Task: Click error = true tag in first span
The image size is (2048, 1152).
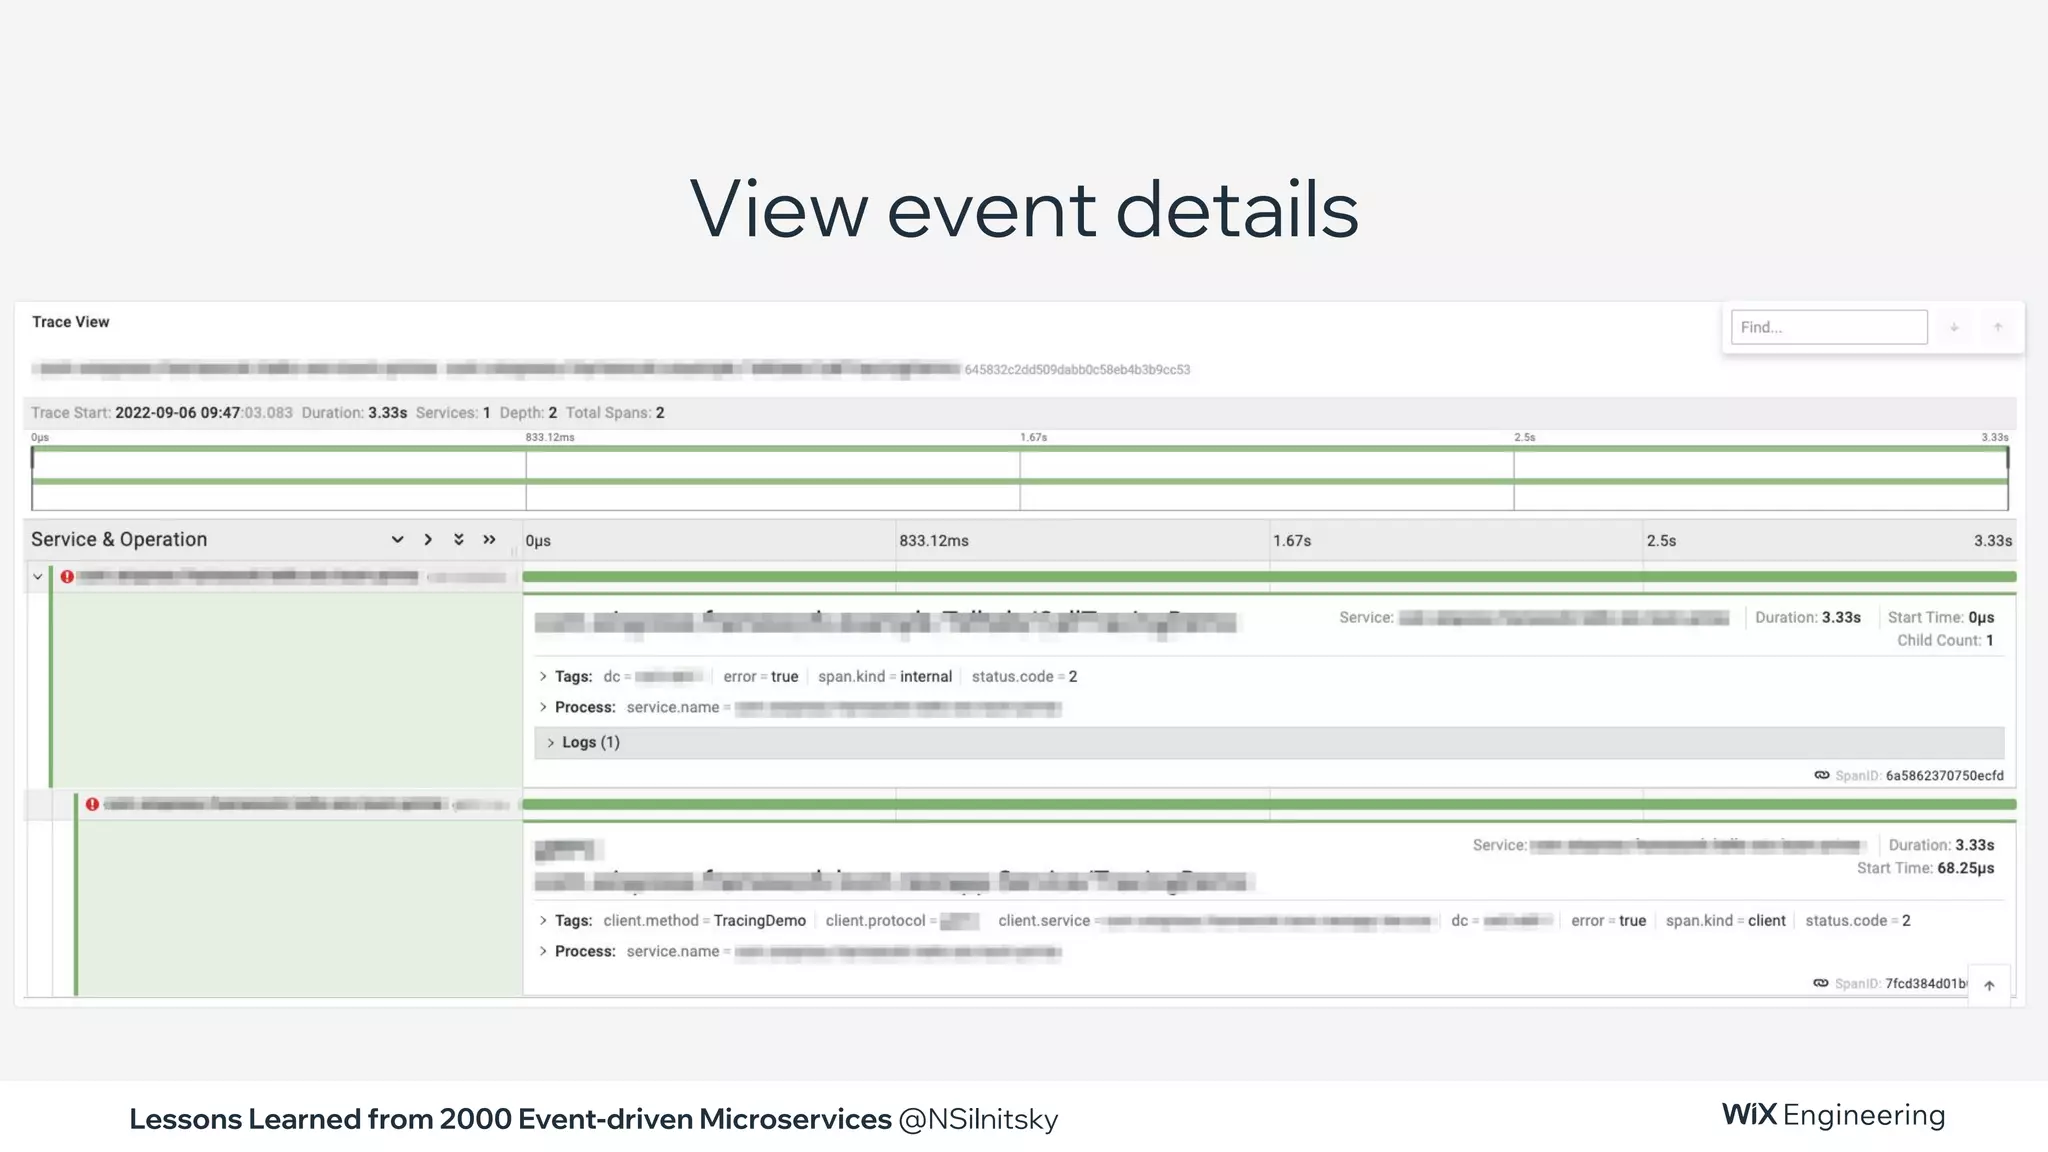Action: point(760,677)
